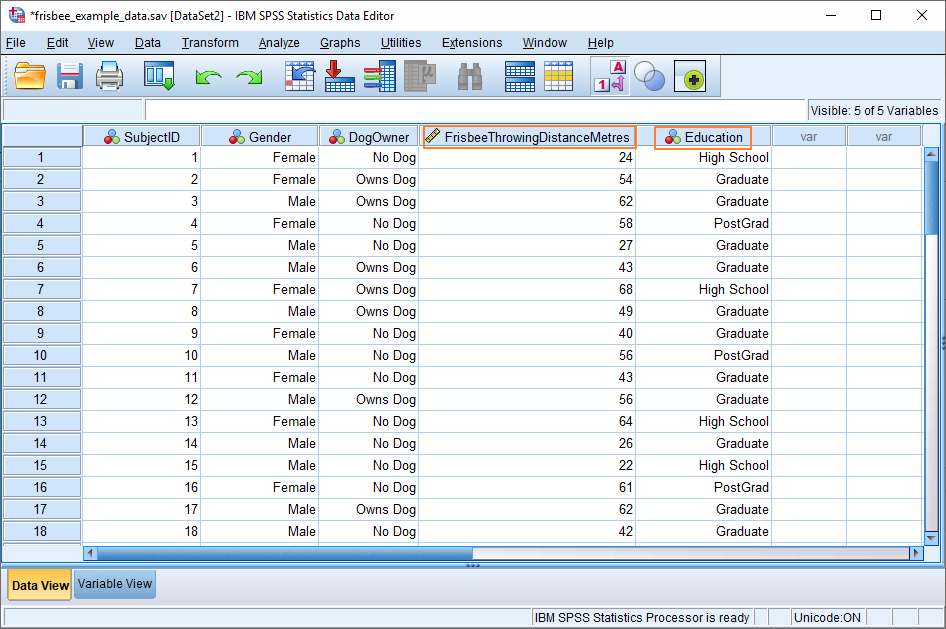The width and height of the screenshot is (946, 629).
Task: Click the cell editor input field
Action: pyautogui.click(x=475, y=110)
